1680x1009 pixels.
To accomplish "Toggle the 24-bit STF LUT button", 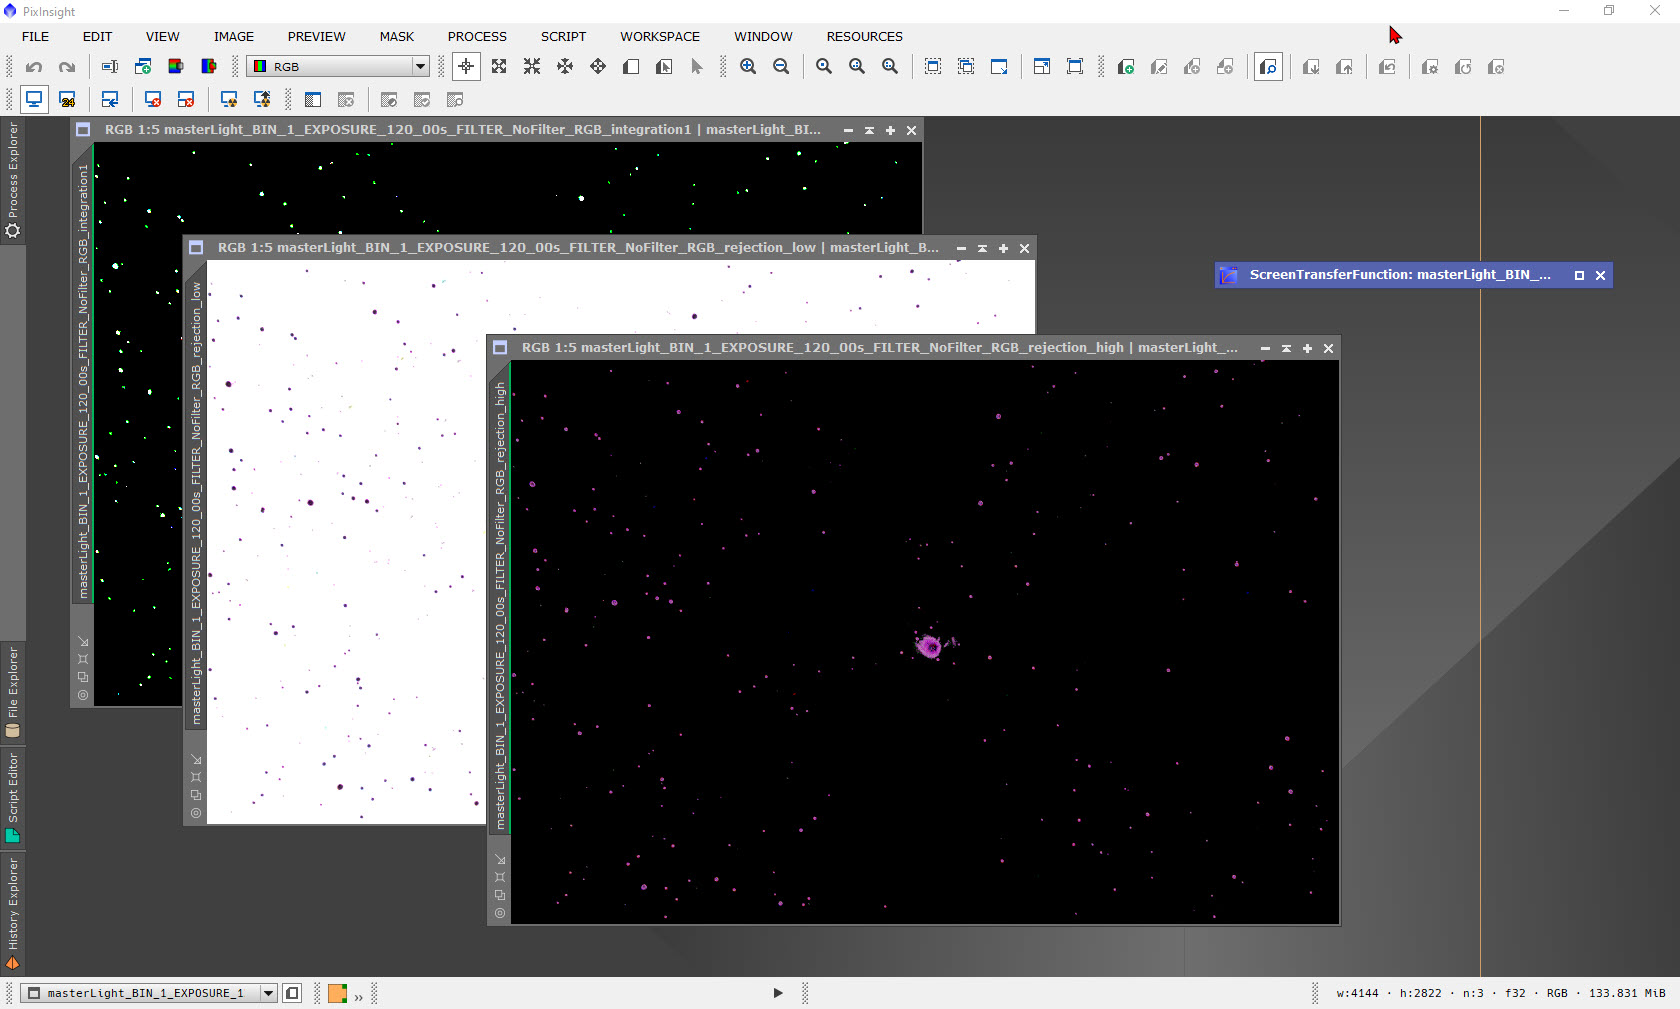I will tap(67, 100).
